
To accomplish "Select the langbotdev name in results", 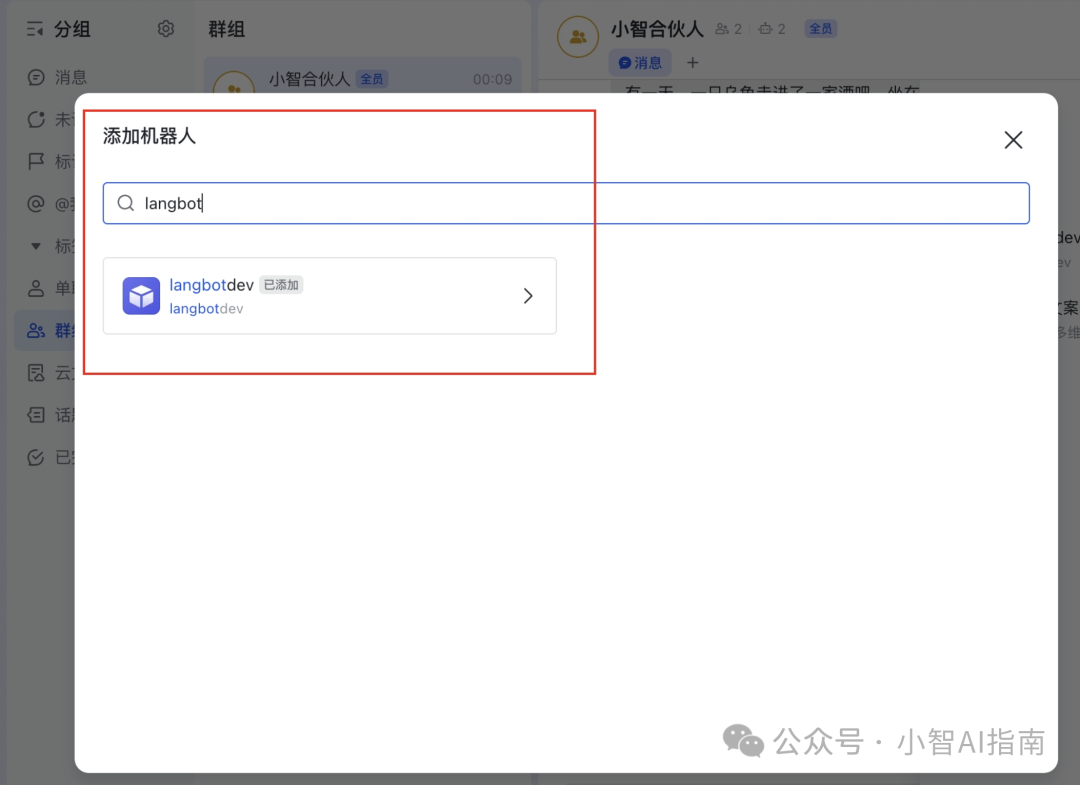I will (x=211, y=285).
